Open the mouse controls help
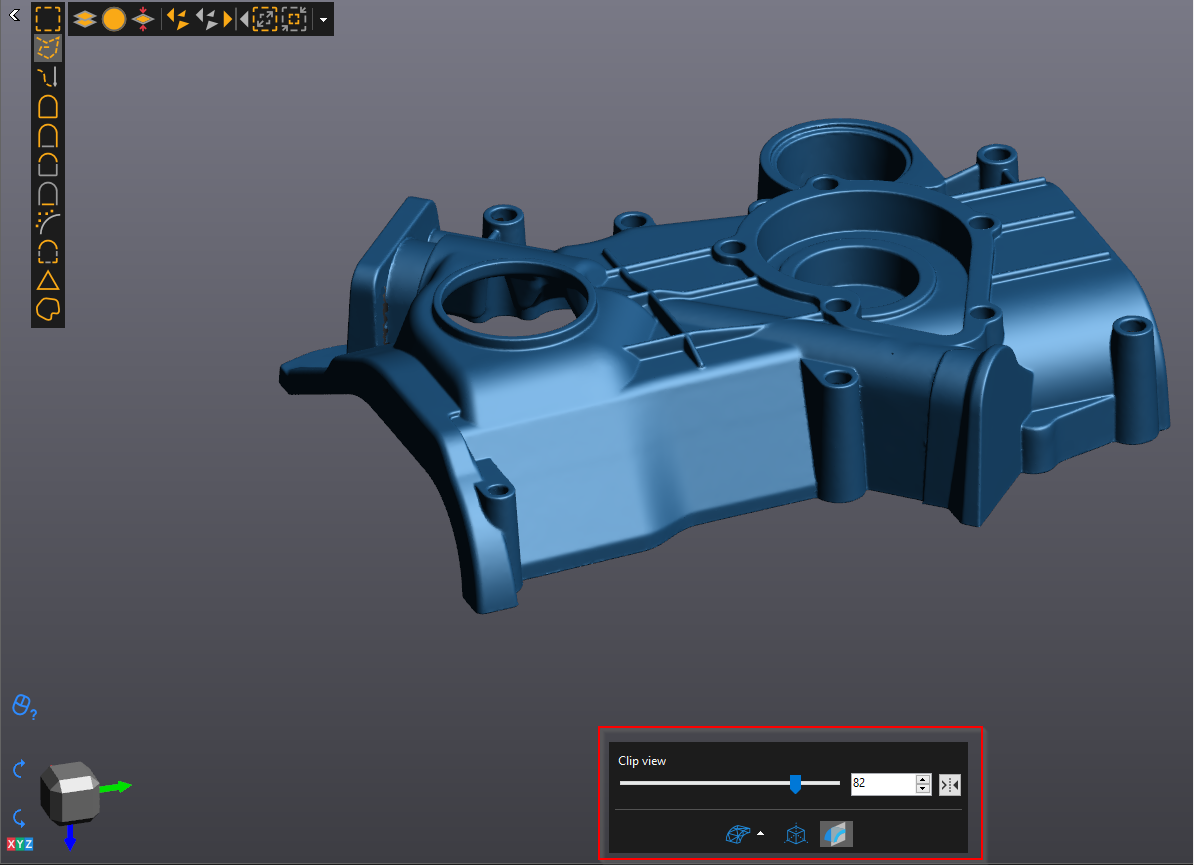The width and height of the screenshot is (1194, 865). click(x=24, y=707)
